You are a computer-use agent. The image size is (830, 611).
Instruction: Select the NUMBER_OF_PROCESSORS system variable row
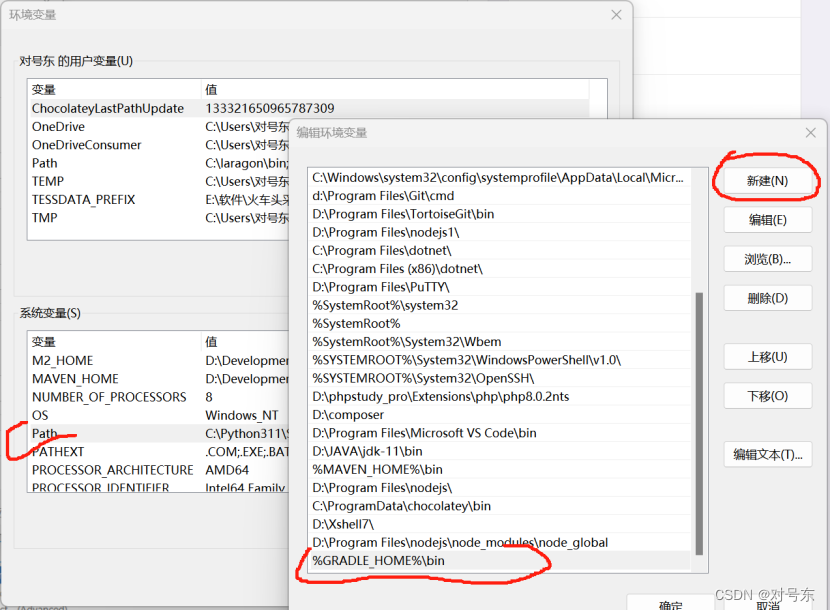click(x=159, y=398)
